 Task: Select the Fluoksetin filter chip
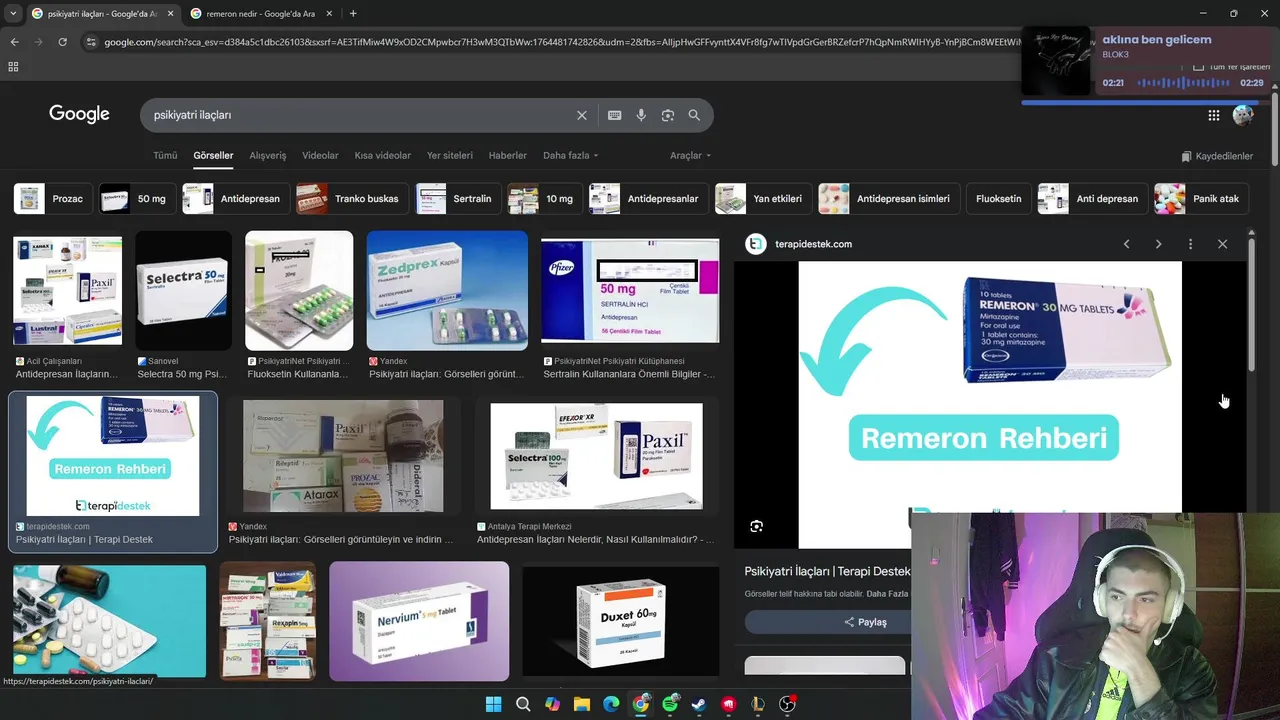pos(998,198)
